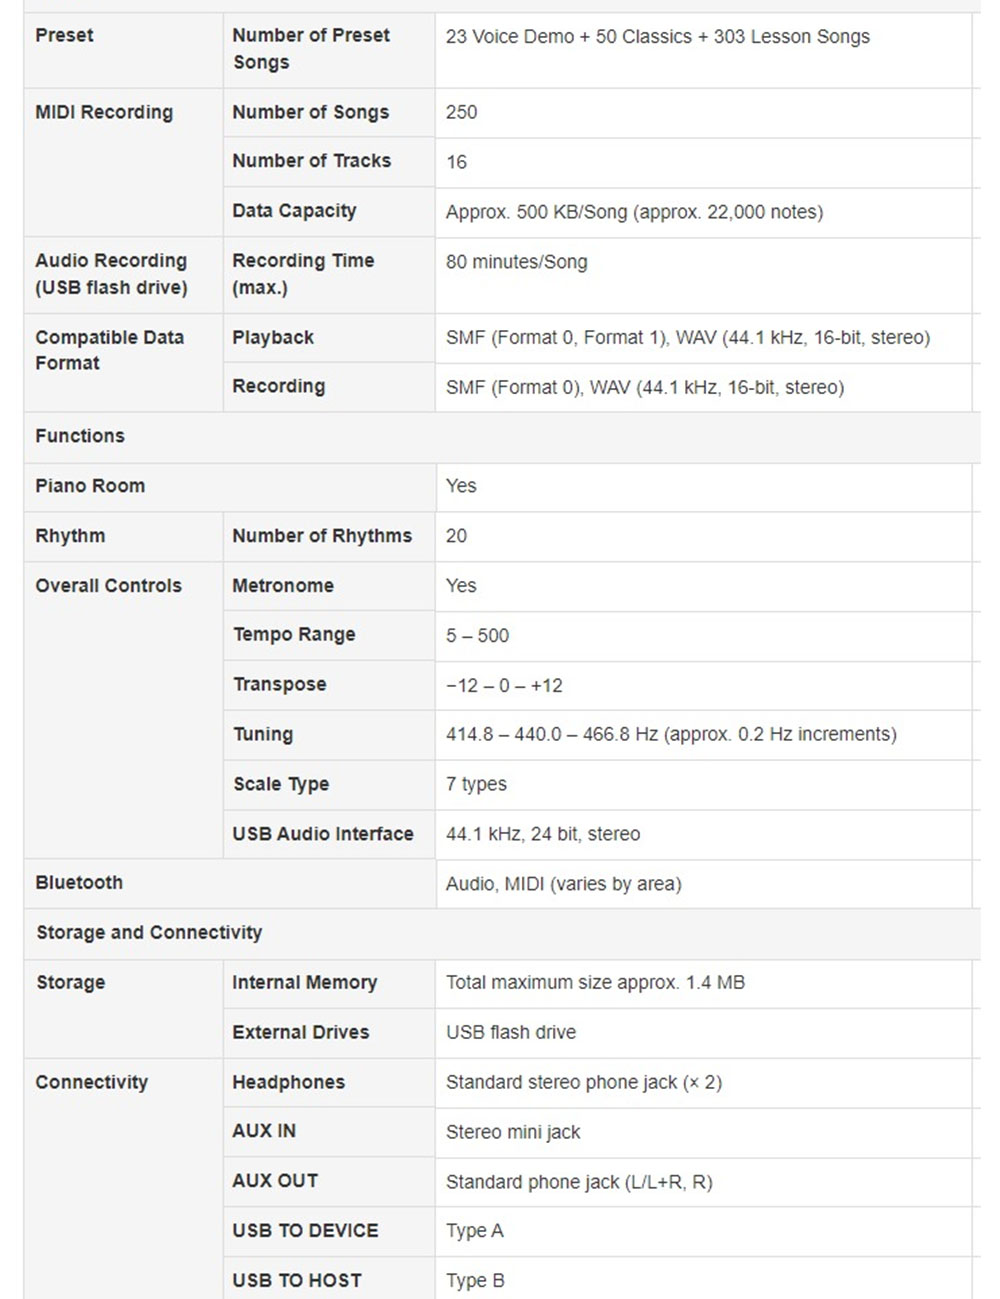Click the Tuning frequency range text
The width and height of the screenshot is (1000, 1299).
coord(671,734)
